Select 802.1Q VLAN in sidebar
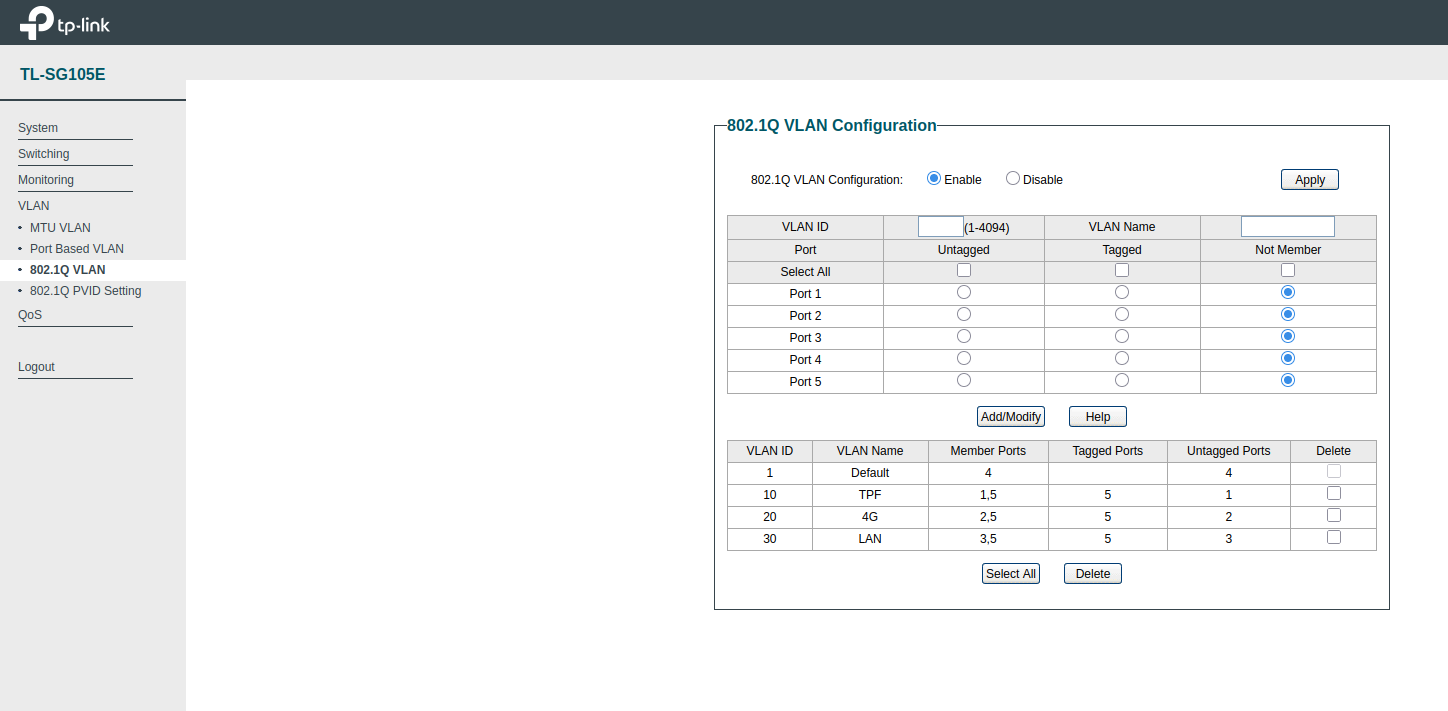 (68, 270)
